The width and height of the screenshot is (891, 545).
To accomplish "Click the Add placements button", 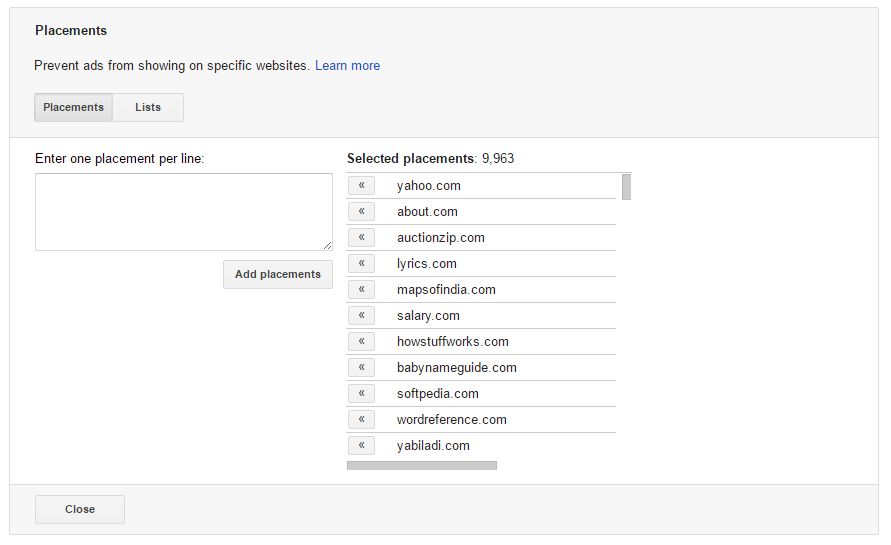I will [x=278, y=274].
